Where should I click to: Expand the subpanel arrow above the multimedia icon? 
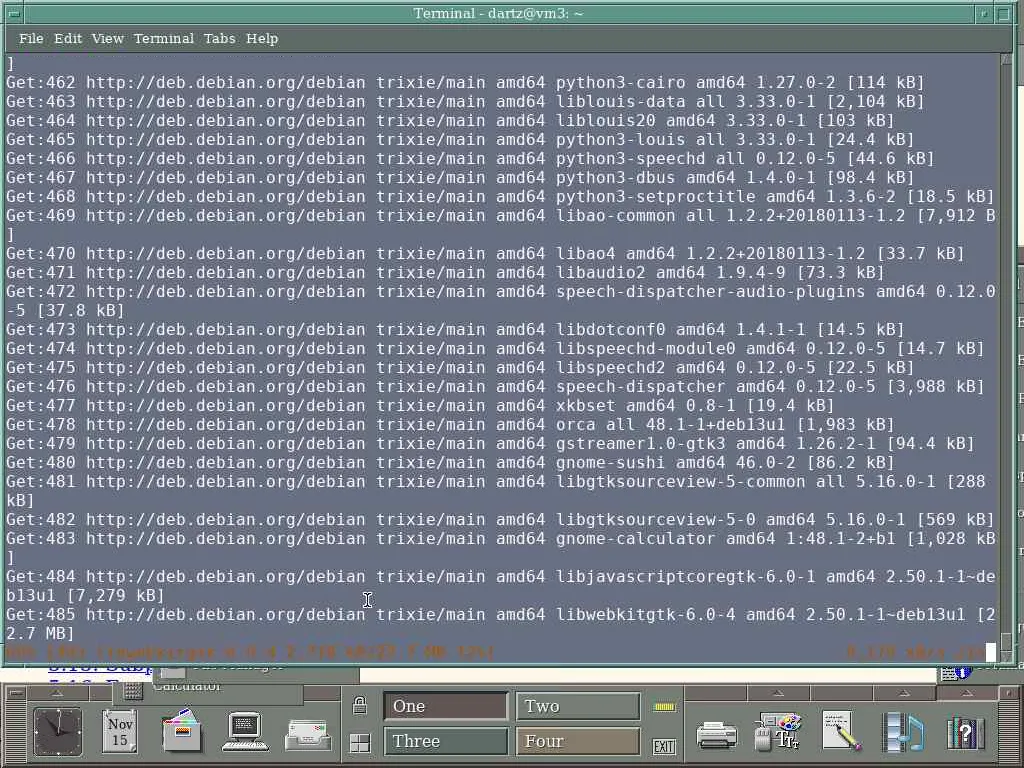click(904, 693)
